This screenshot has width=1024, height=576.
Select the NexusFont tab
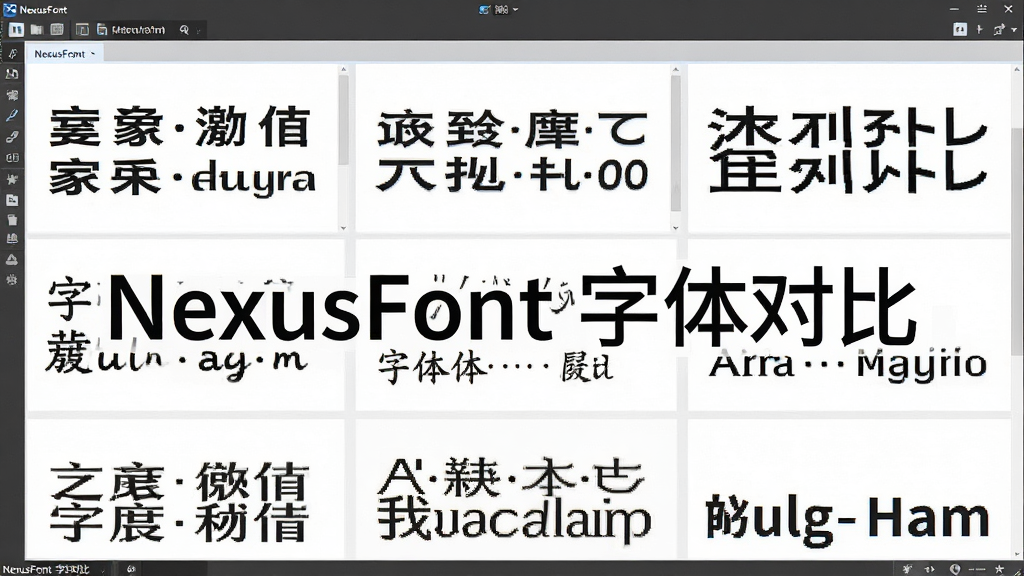tap(64, 54)
